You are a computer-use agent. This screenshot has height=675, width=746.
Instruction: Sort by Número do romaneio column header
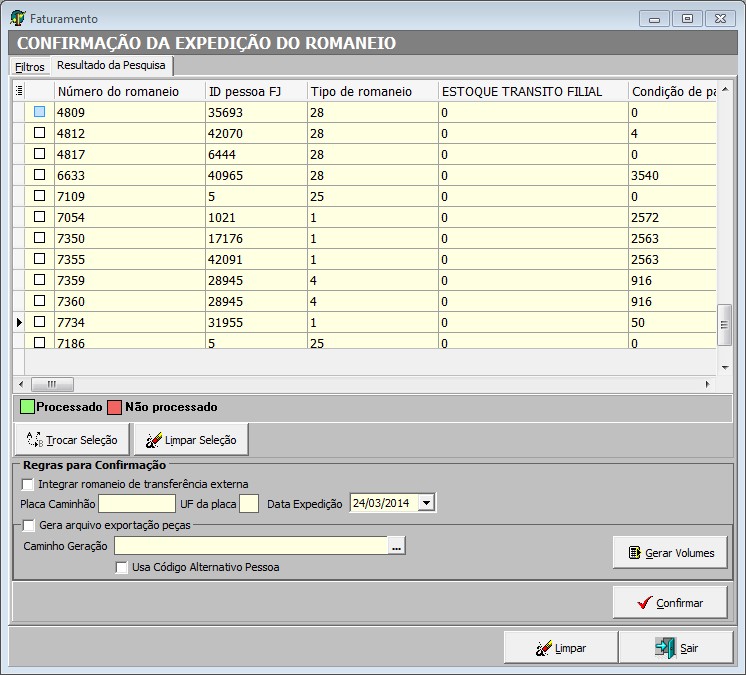(x=118, y=91)
